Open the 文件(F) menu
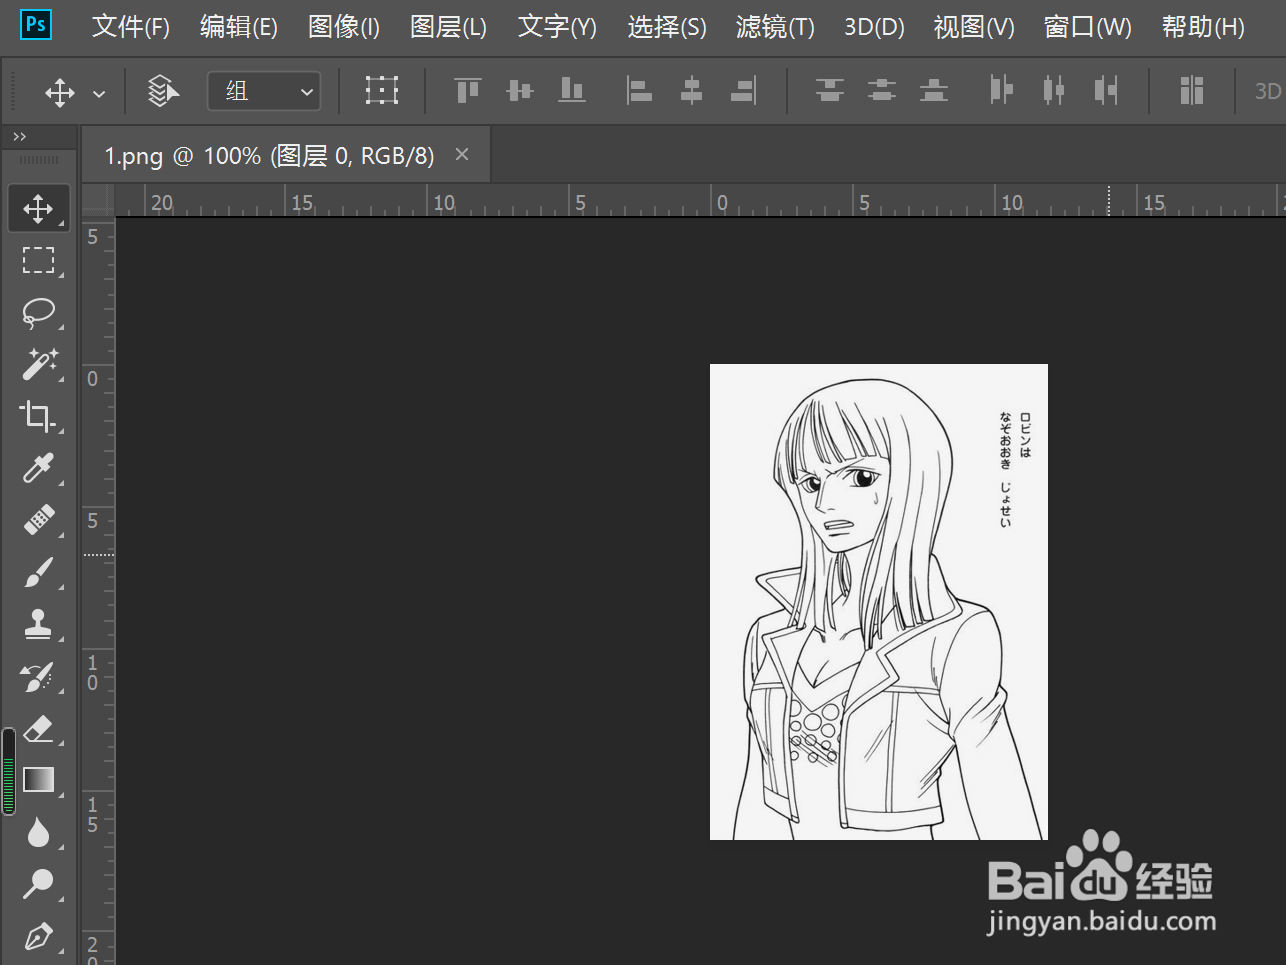 [131, 27]
